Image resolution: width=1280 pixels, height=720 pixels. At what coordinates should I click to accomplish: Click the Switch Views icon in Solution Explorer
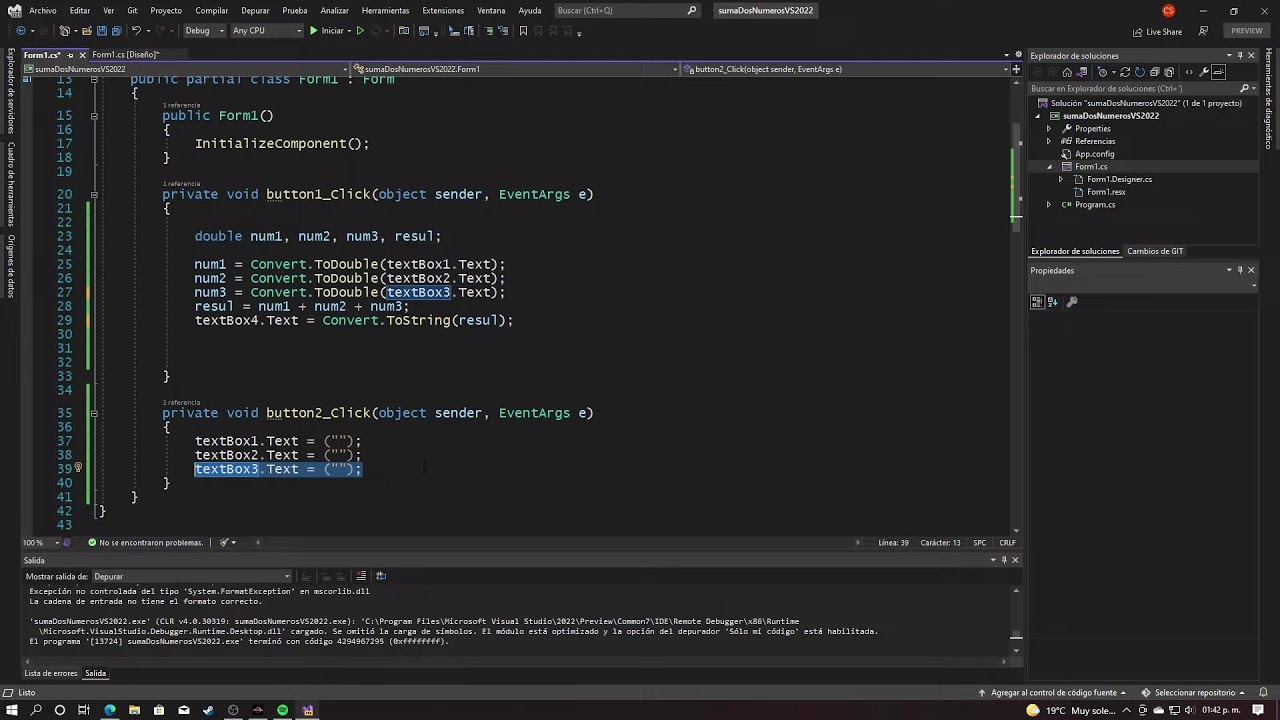(1082, 72)
